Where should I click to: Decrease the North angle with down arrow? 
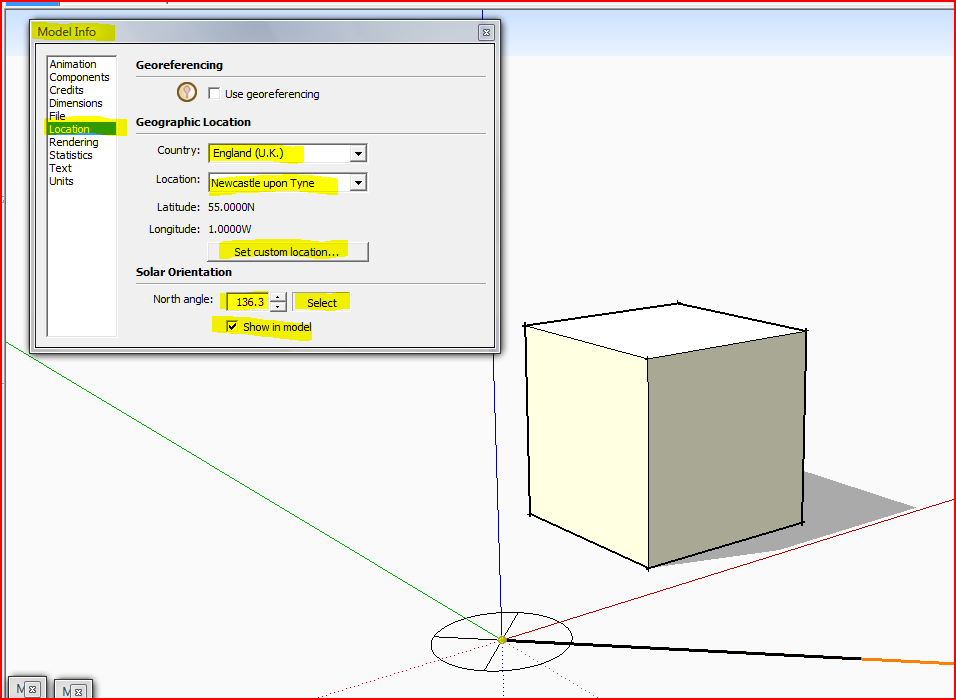278,307
